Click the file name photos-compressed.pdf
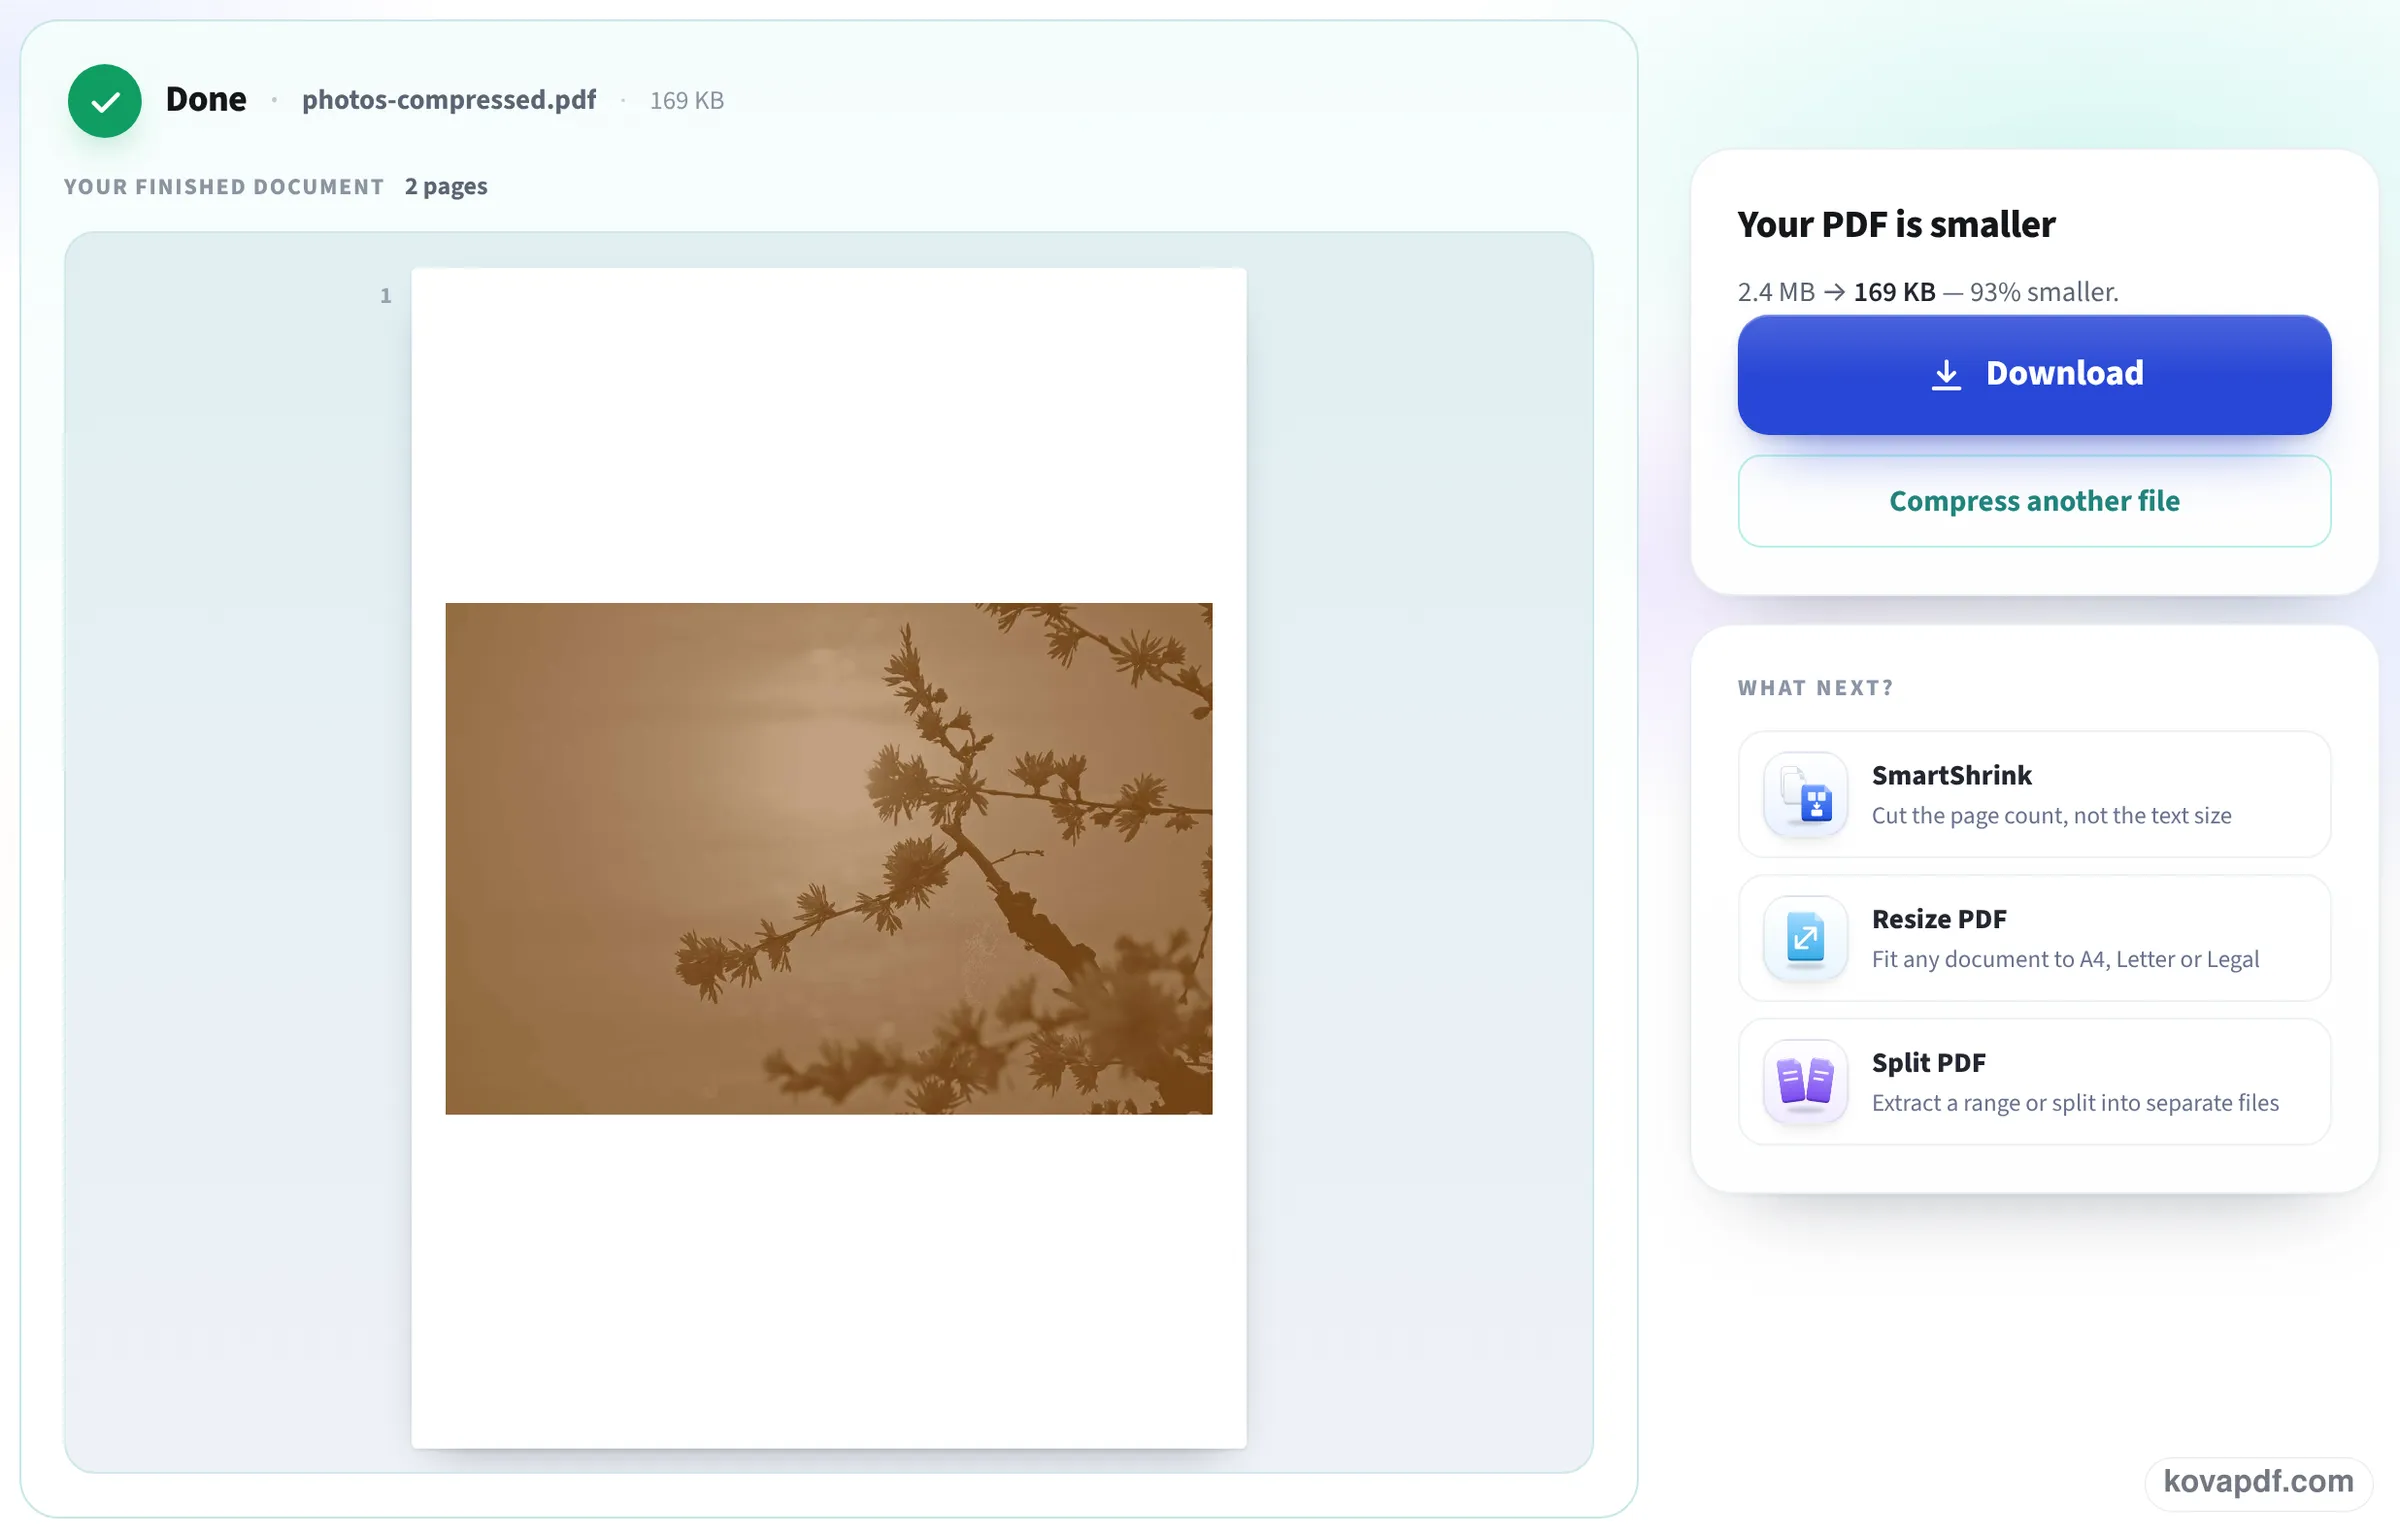This screenshot has width=2400, height=1538. (449, 100)
